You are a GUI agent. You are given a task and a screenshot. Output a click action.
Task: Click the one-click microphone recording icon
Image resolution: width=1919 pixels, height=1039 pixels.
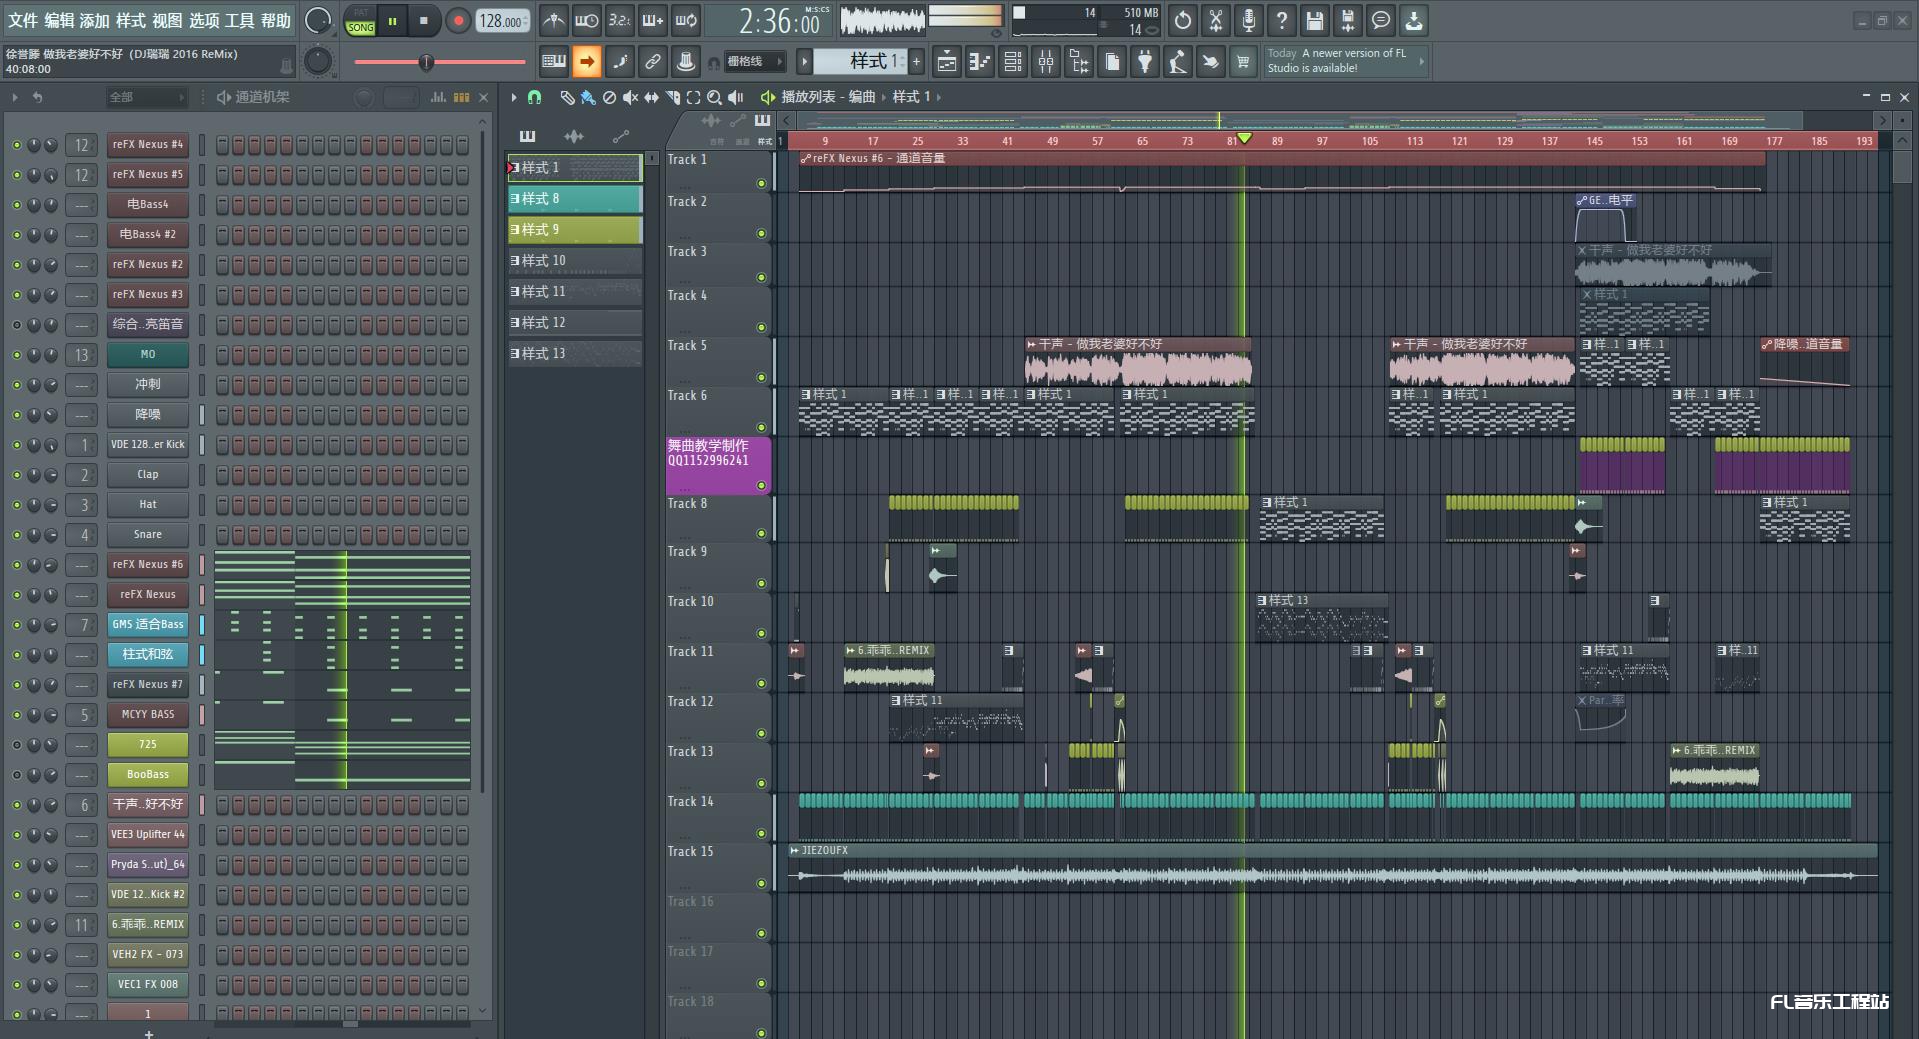coord(1249,20)
